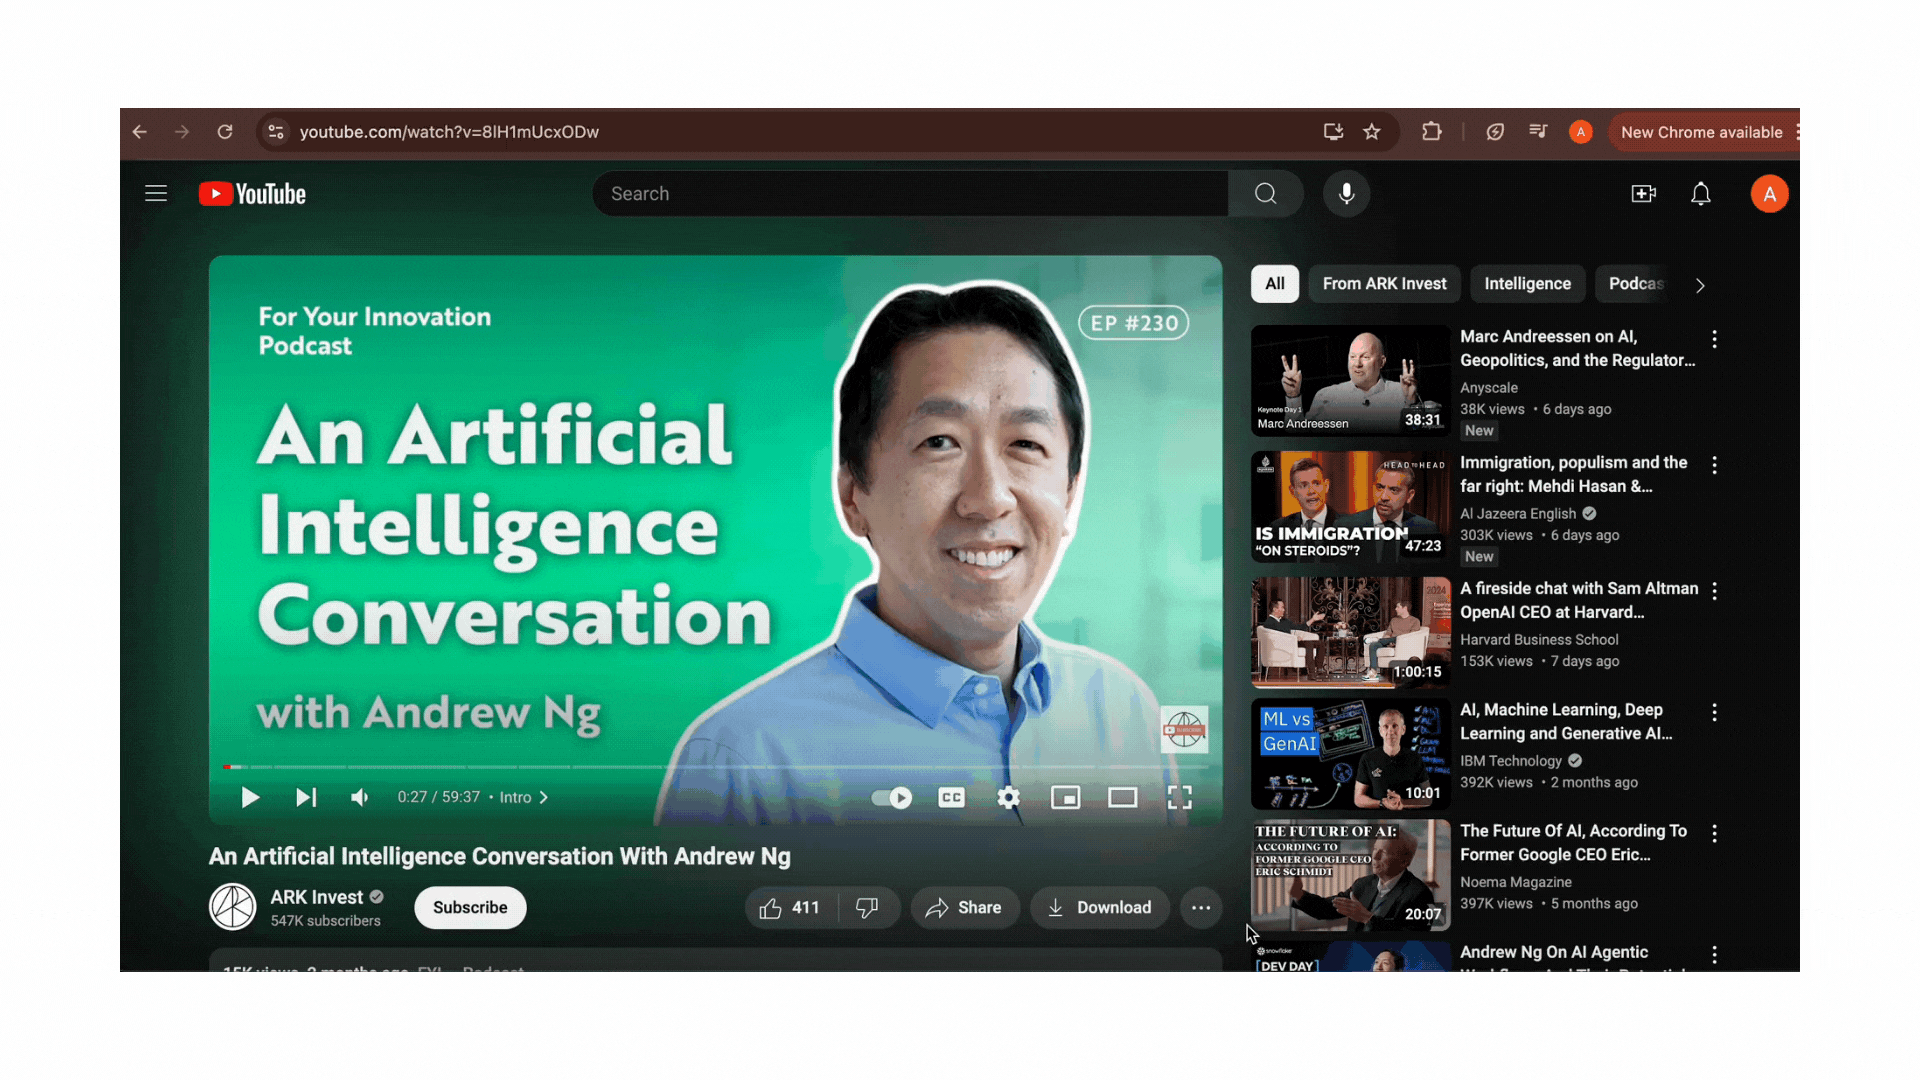Open site information icon in address bar
Viewport: 1920px width, 1080px height.
[x=276, y=132]
